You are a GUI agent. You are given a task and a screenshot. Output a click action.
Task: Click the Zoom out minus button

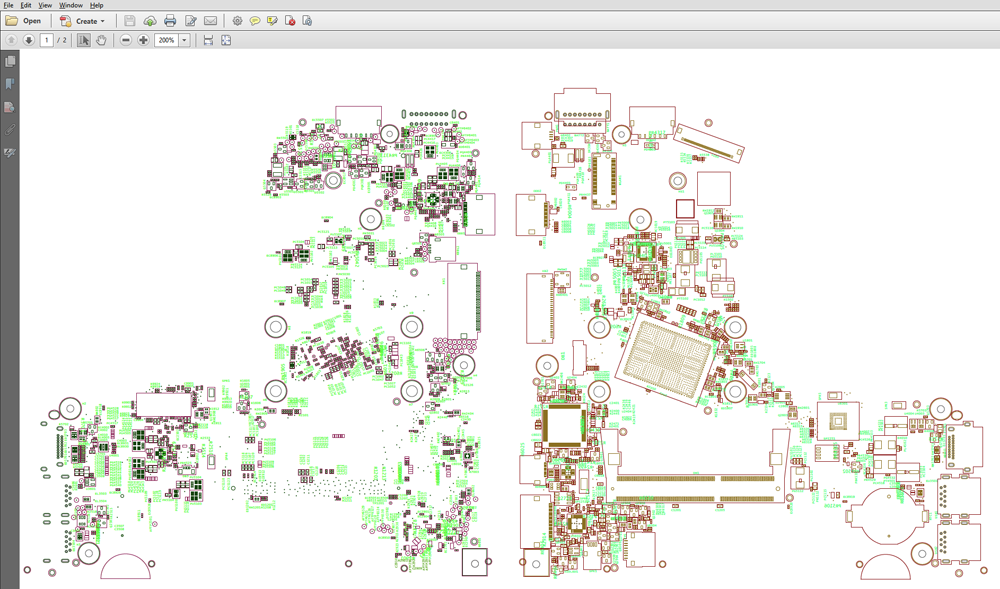point(126,40)
